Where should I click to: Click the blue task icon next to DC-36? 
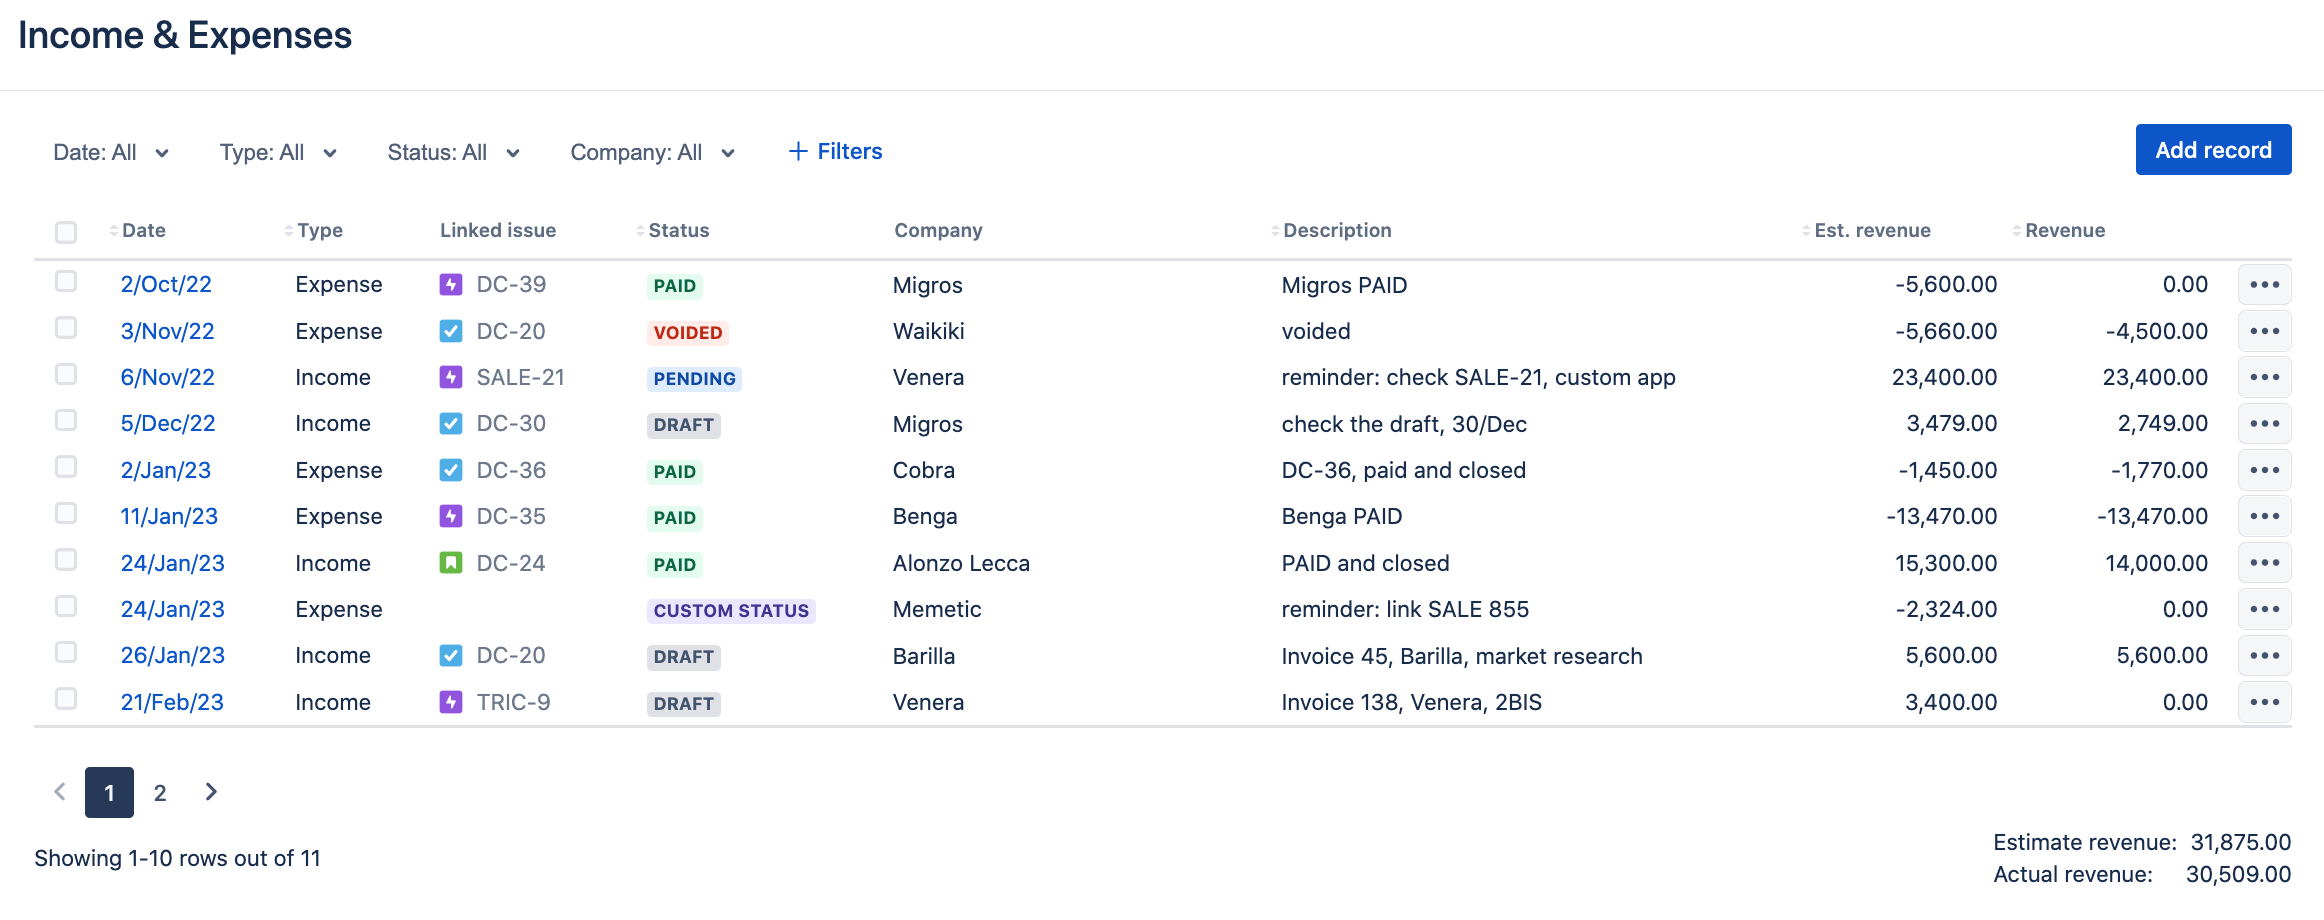tap(451, 470)
